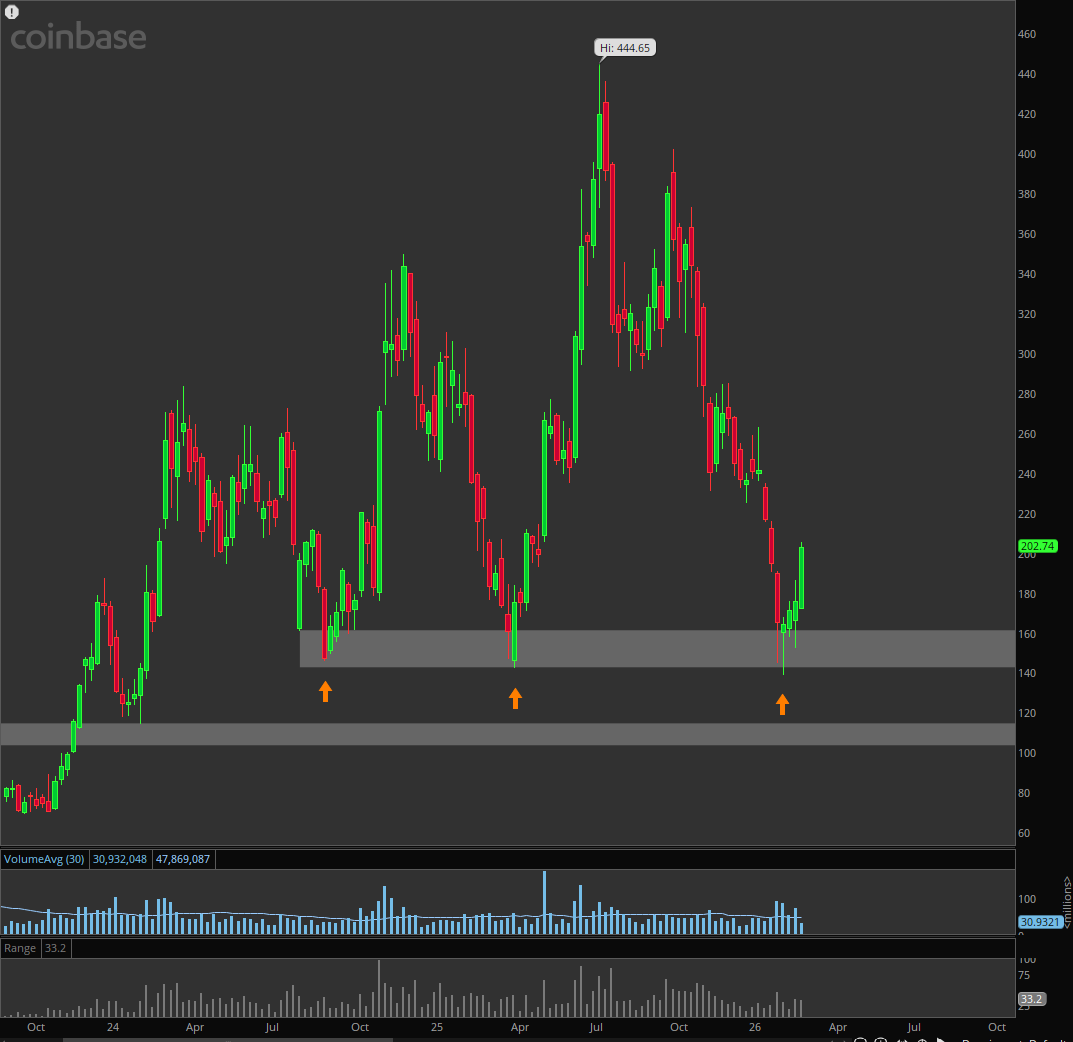The width and height of the screenshot is (1073, 1042).
Task: Click the 140 price axis label
Action: click(1027, 673)
